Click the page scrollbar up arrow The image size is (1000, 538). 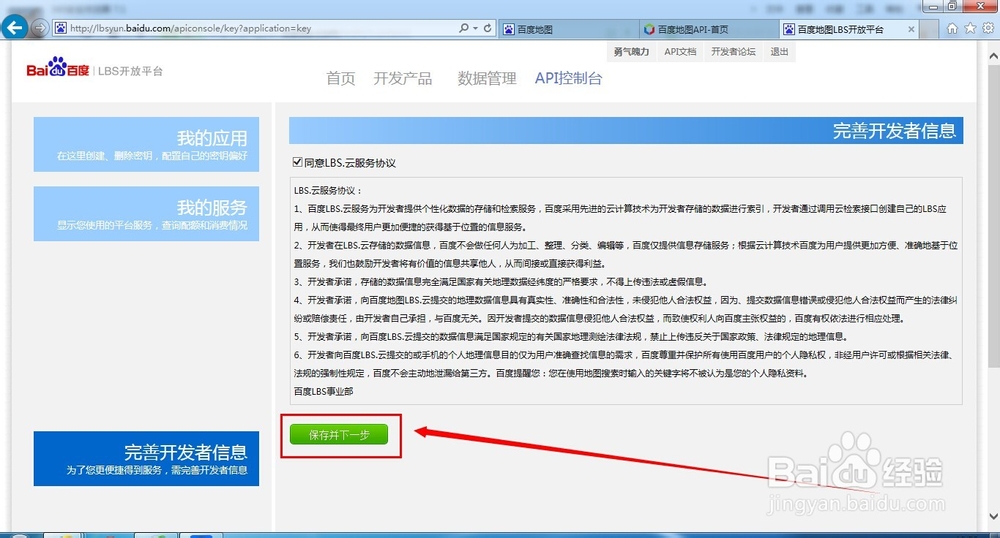coord(993,56)
